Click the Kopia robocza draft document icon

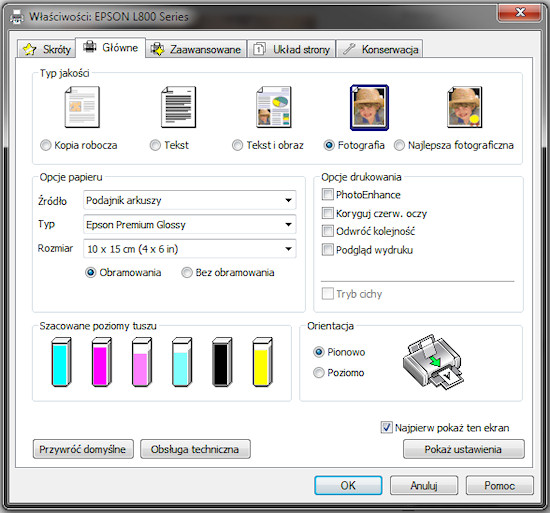(82, 107)
